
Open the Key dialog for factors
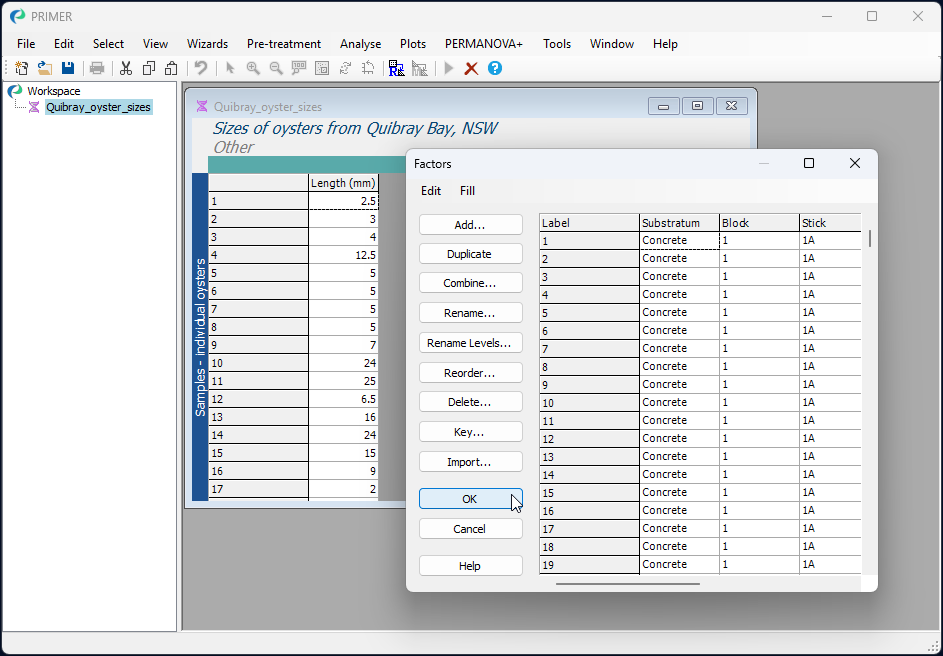[x=470, y=431]
